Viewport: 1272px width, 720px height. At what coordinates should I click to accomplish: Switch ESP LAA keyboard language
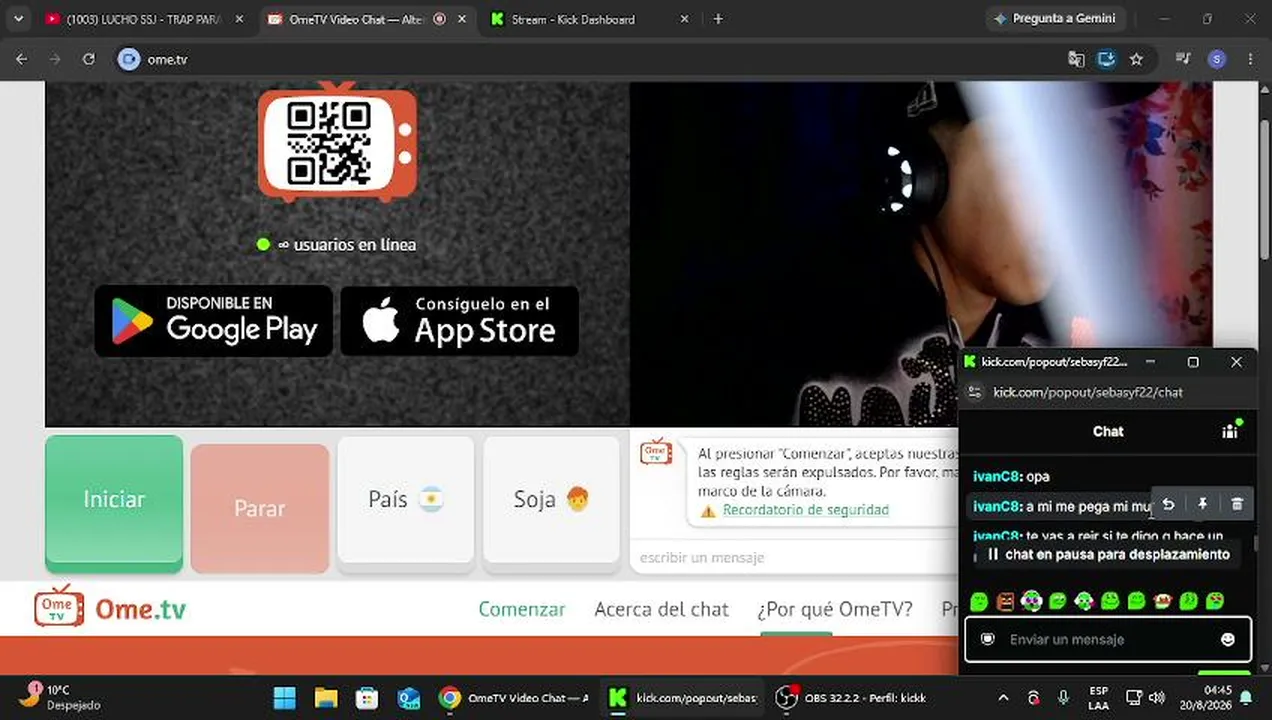tap(1098, 697)
